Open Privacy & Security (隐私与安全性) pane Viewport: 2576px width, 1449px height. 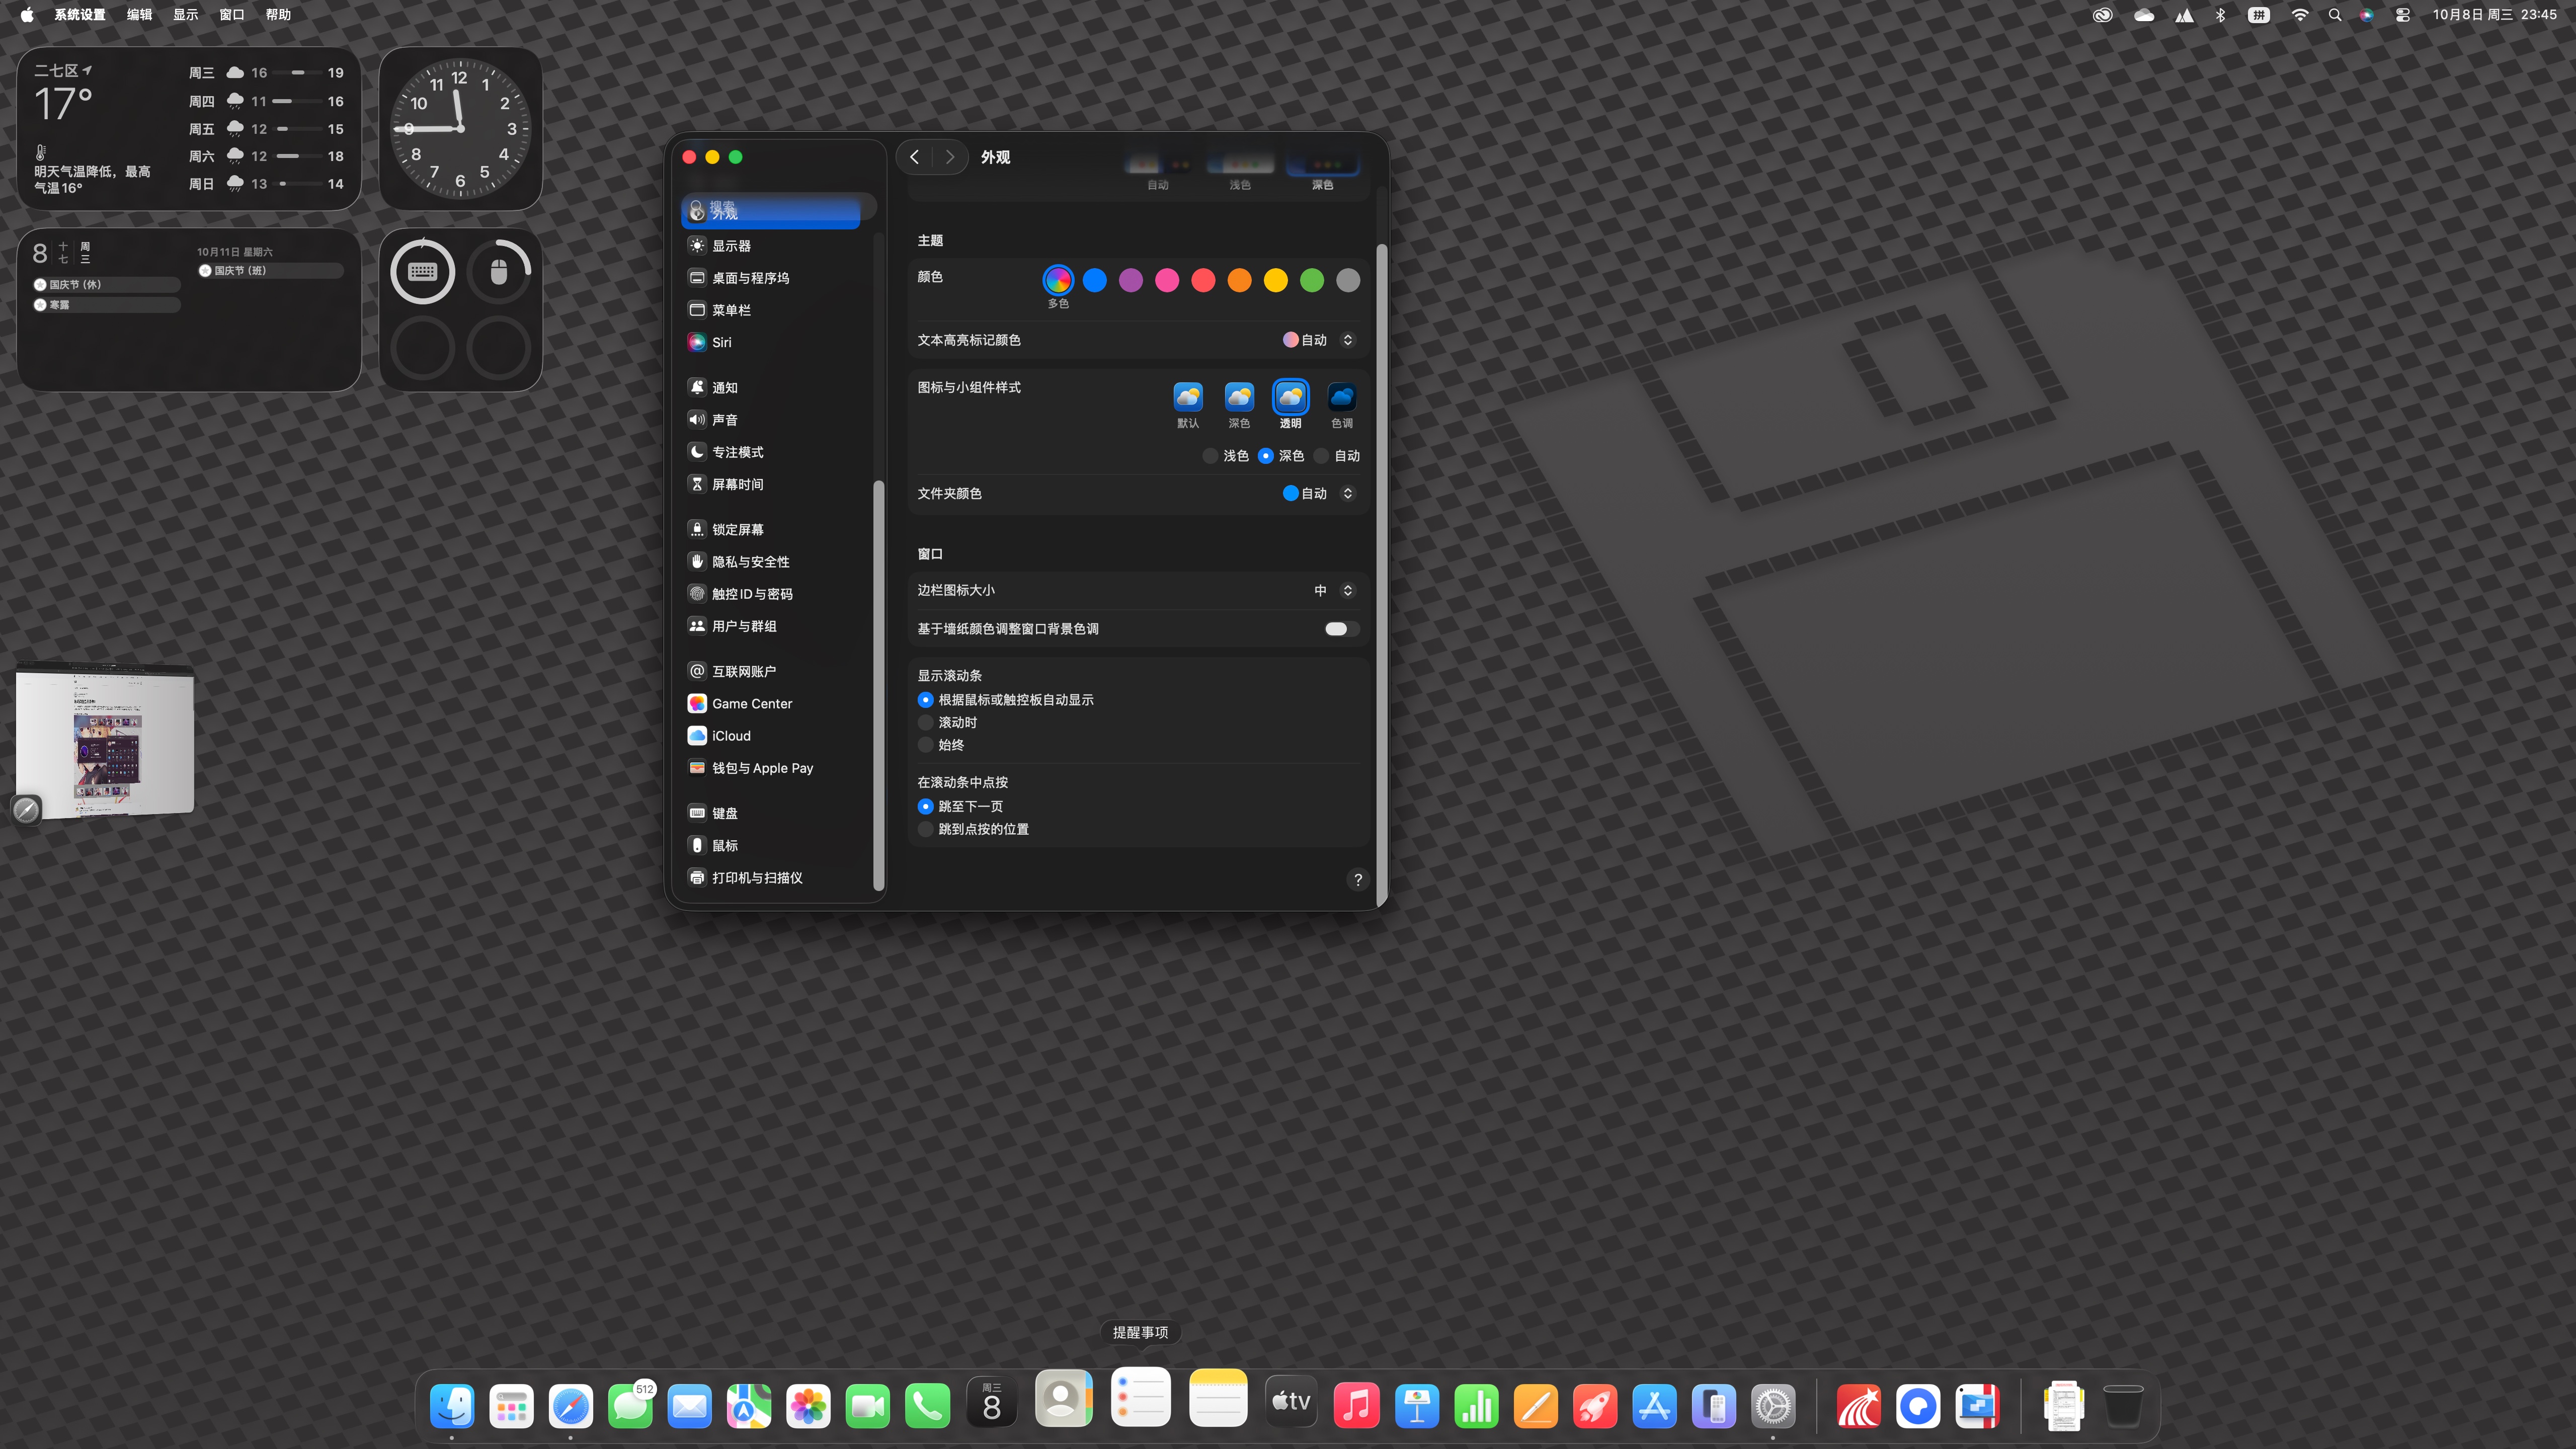tap(749, 562)
